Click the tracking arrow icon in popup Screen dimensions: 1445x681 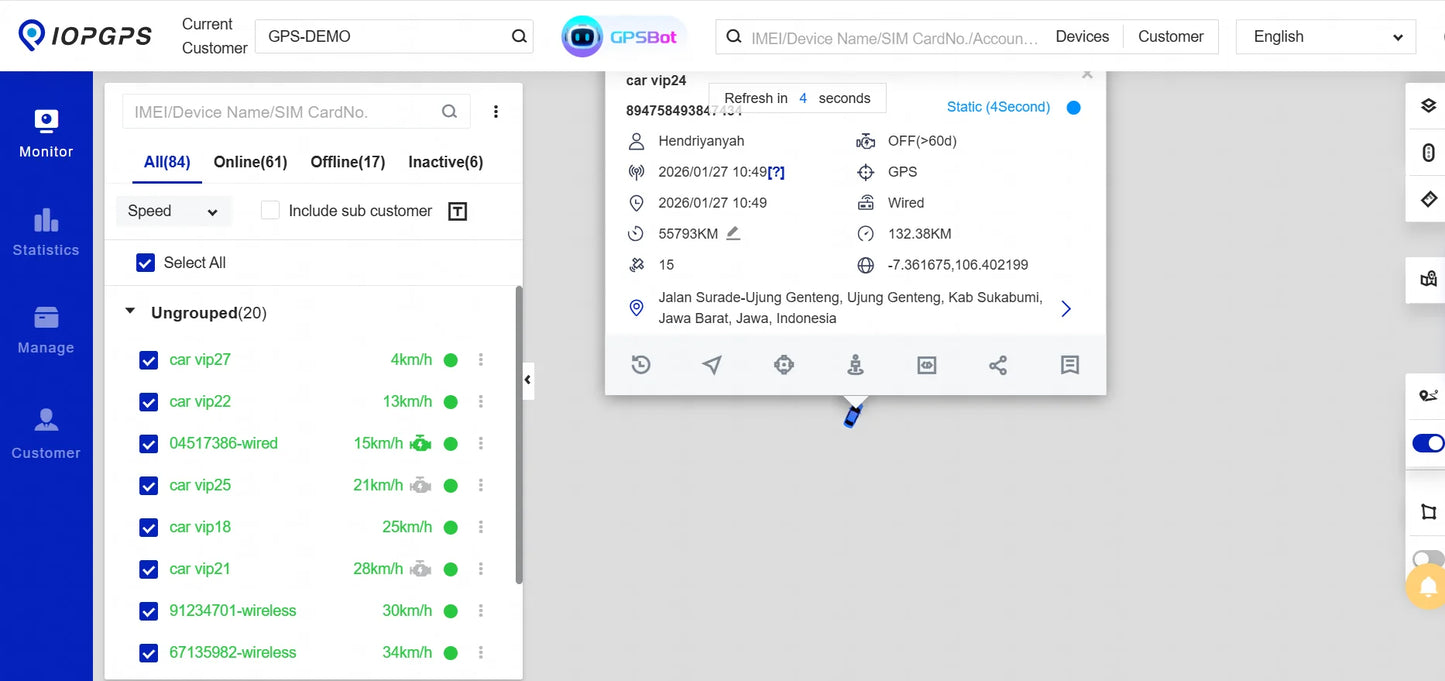coord(712,365)
